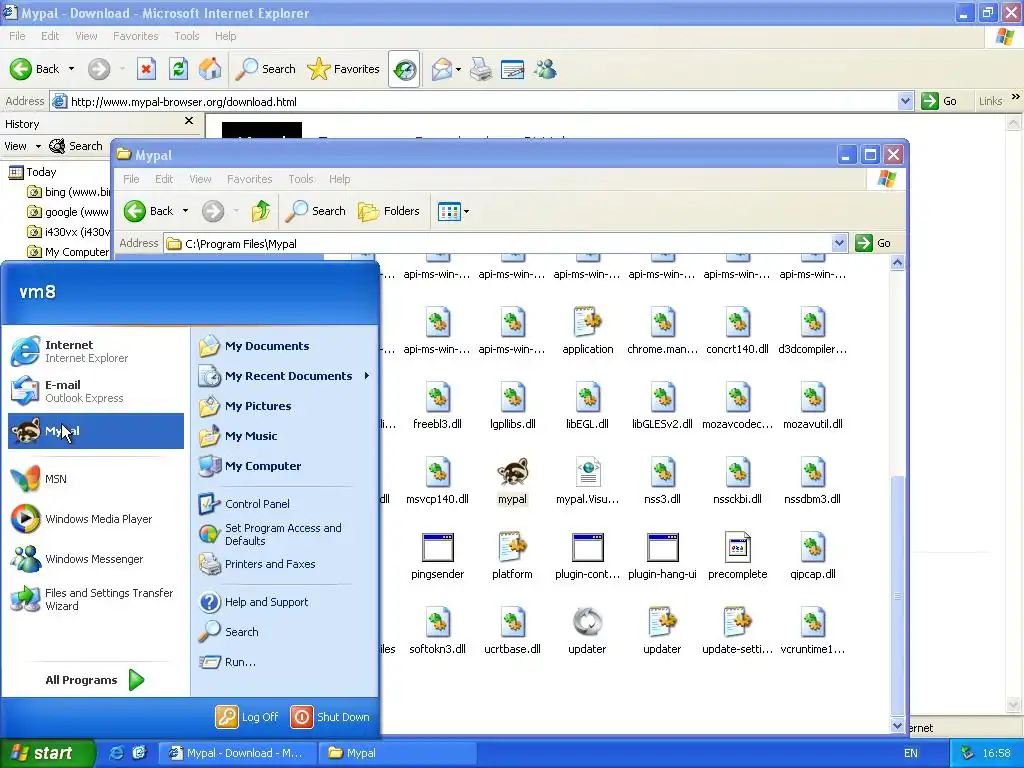
Task: Close the IE History panel
Action: [x=189, y=121]
